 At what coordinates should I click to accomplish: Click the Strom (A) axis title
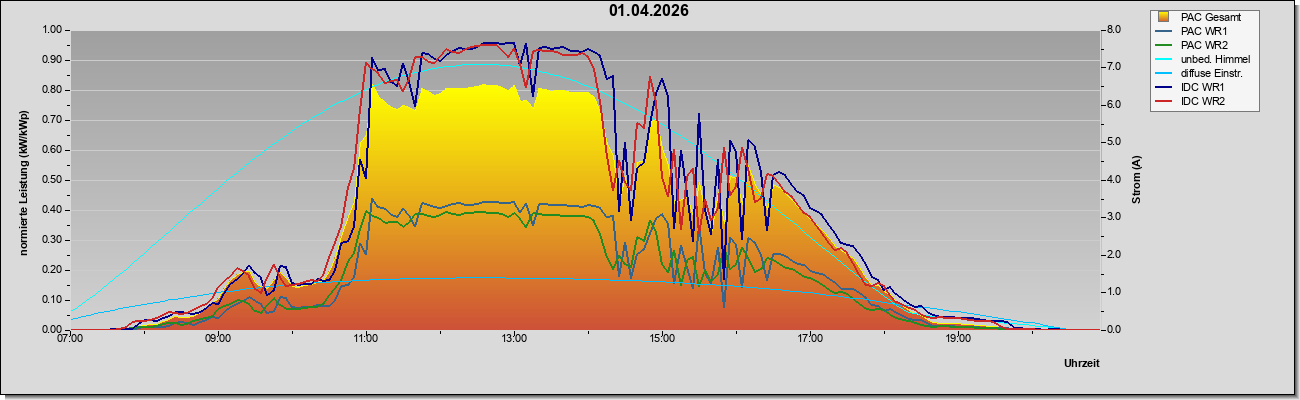pyautogui.click(x=1137, y=180)
